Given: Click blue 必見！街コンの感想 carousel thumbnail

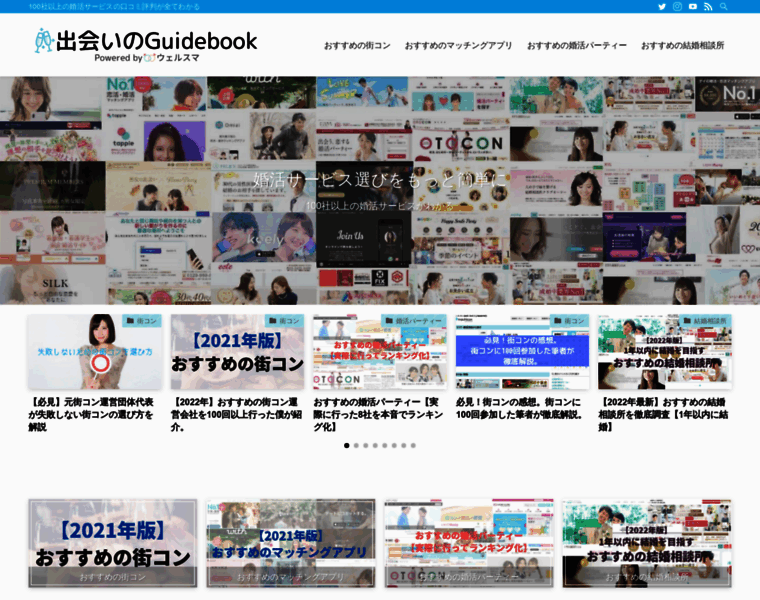Looking at the screenshot, I should point(522,352).
